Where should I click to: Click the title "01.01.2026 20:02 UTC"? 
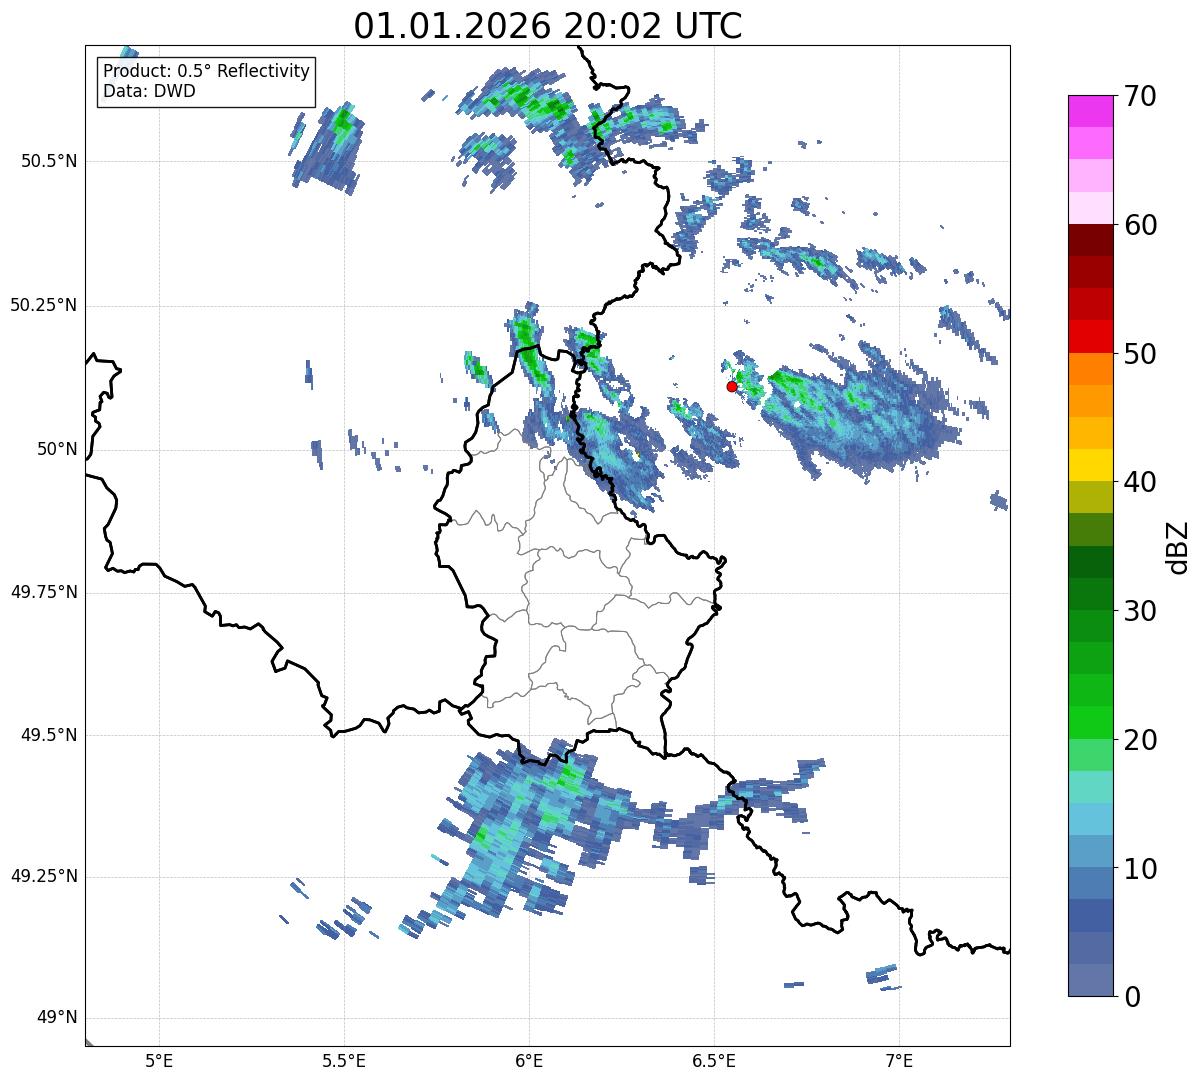548,26
